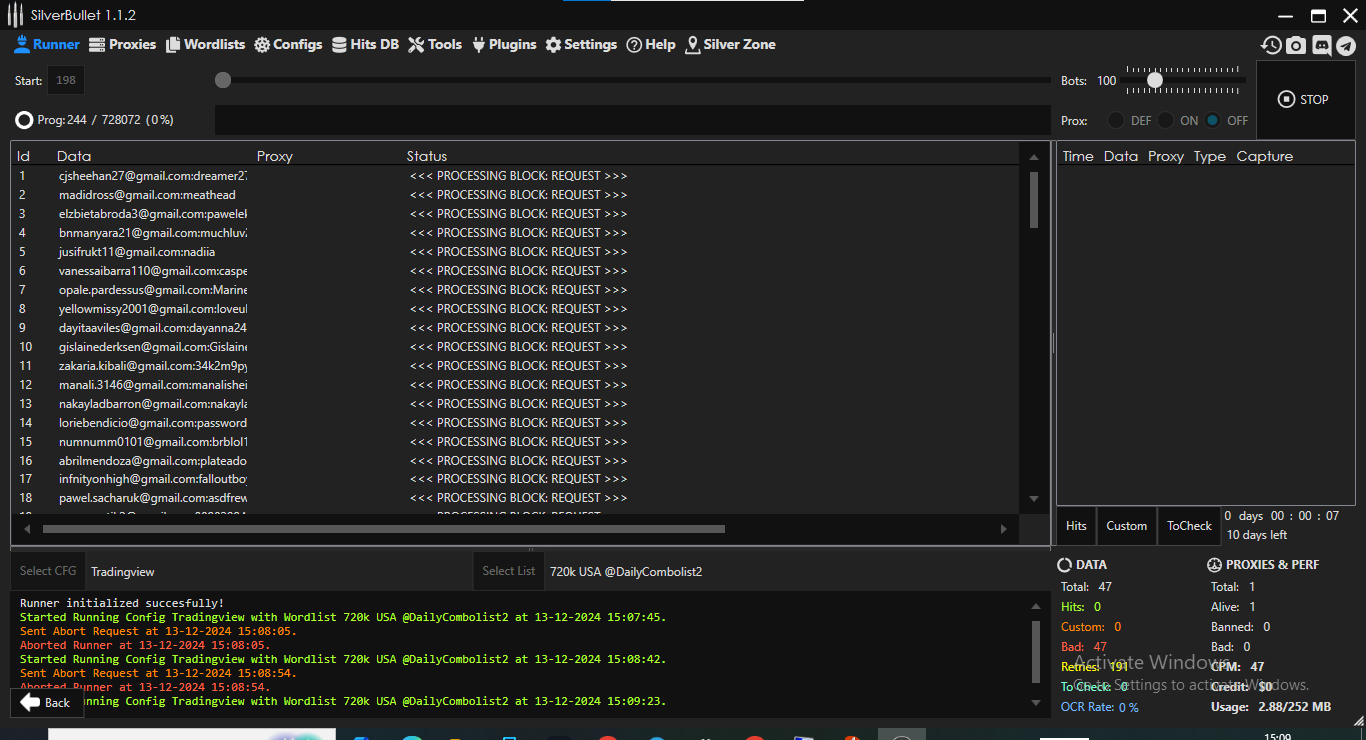Open the Telegram paper plane icon

[1345, 45]
